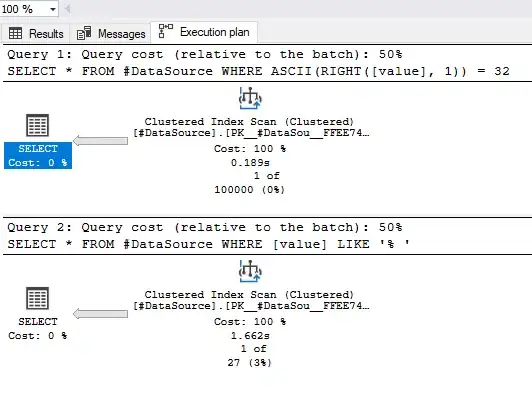The width and height of the screenshot is (532, 395).
Task: Click Query 2 scan time 1.662s label
Action: [x=250, y=336]
